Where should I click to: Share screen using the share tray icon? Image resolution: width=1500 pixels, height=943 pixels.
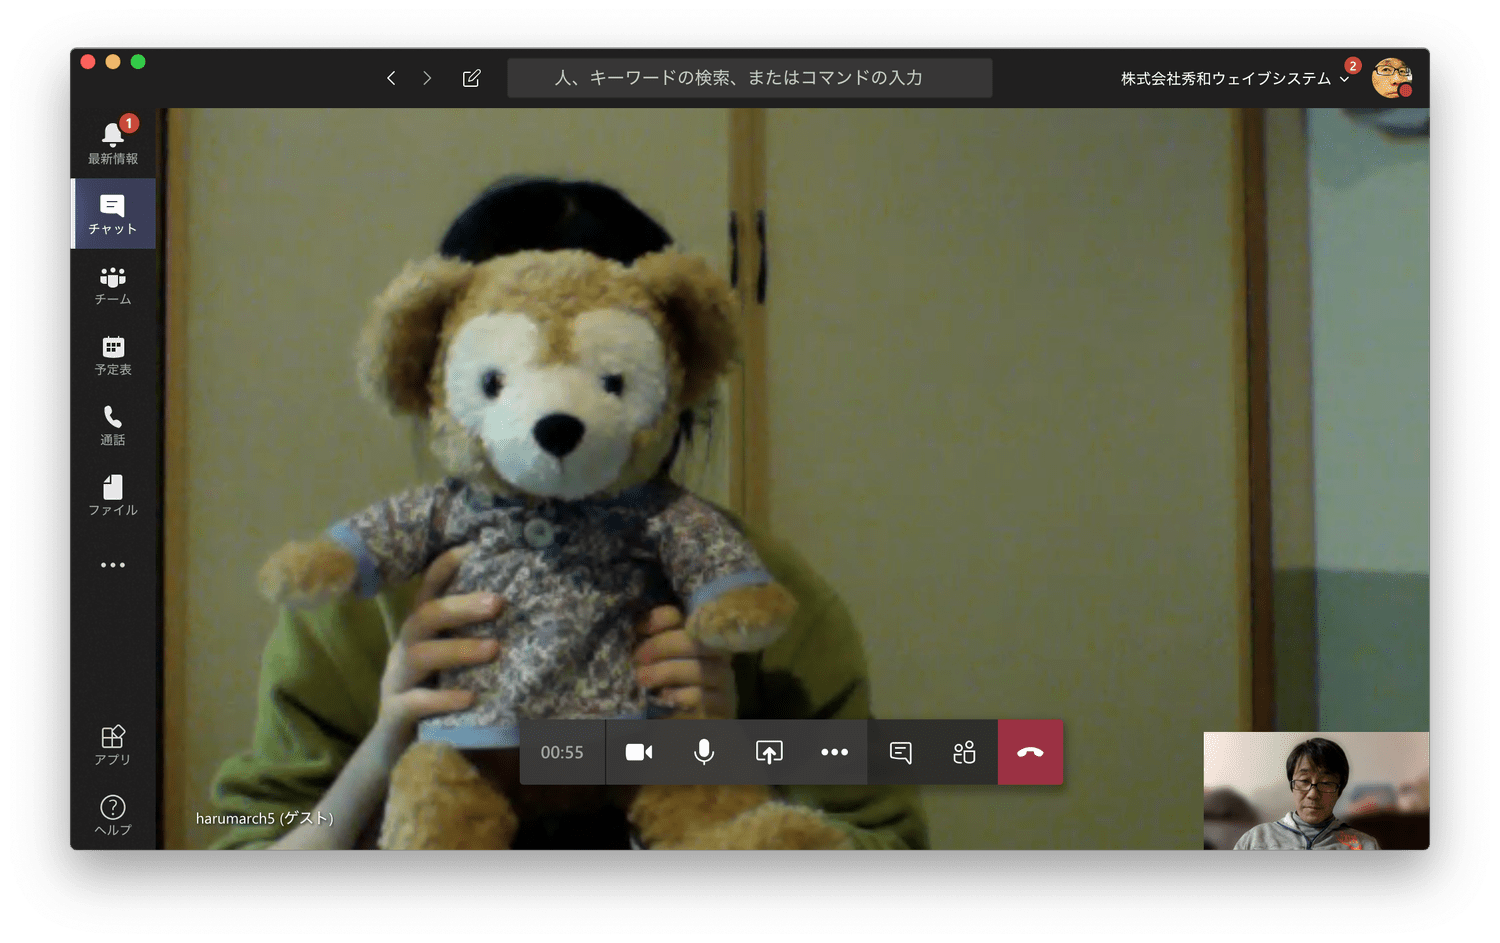coord(769,752)
